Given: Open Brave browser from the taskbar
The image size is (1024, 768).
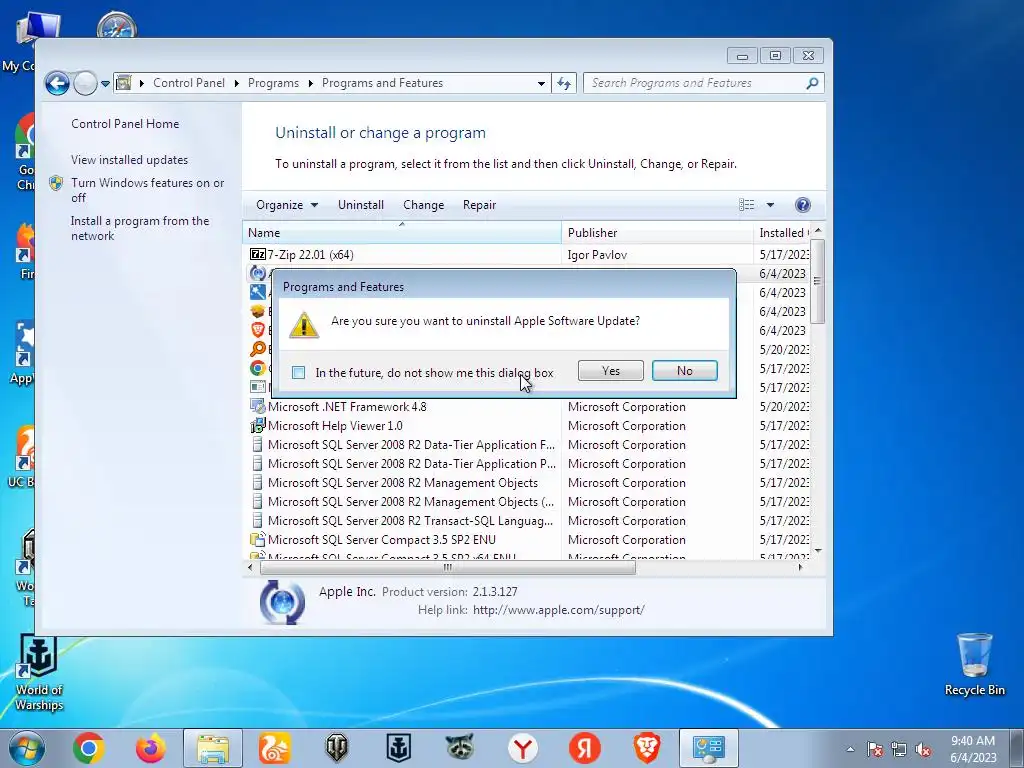Looking at the screenshot, I should (647, 748).
